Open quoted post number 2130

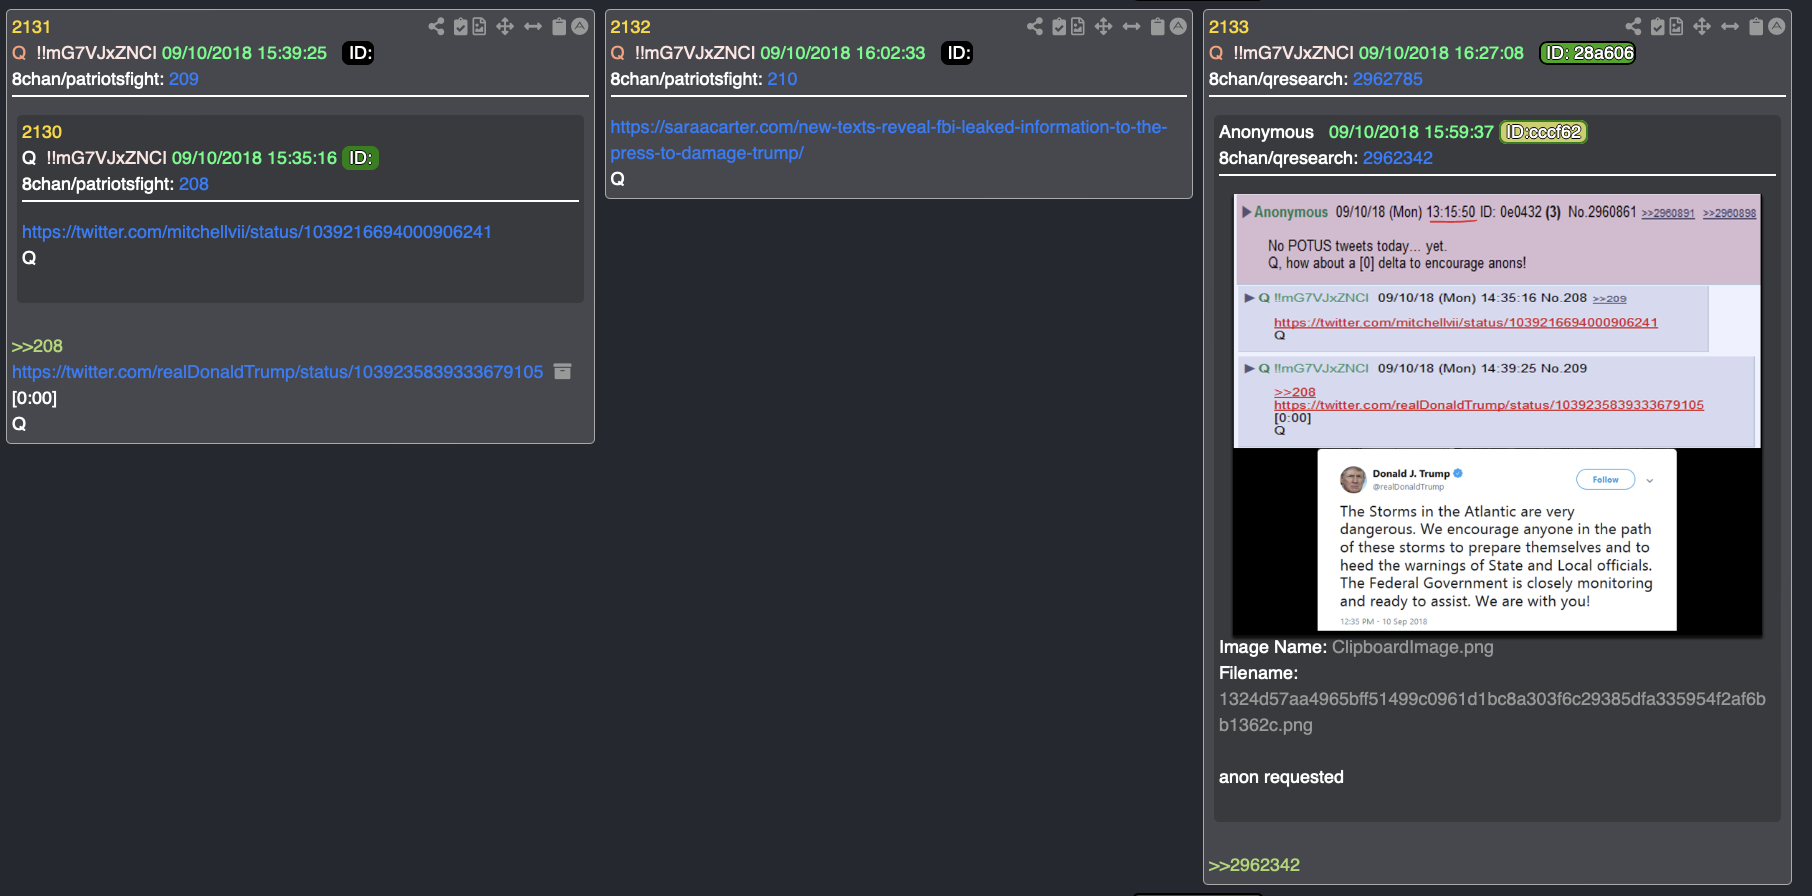(42, 132)
